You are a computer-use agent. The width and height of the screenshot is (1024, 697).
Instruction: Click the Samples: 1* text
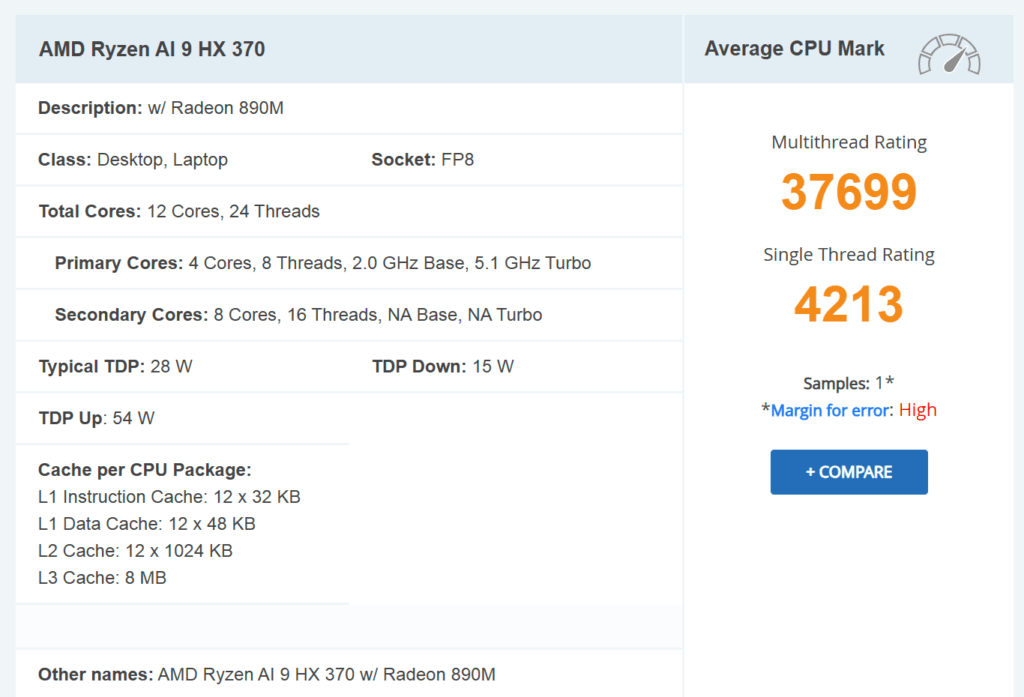(x=848, y=383)
